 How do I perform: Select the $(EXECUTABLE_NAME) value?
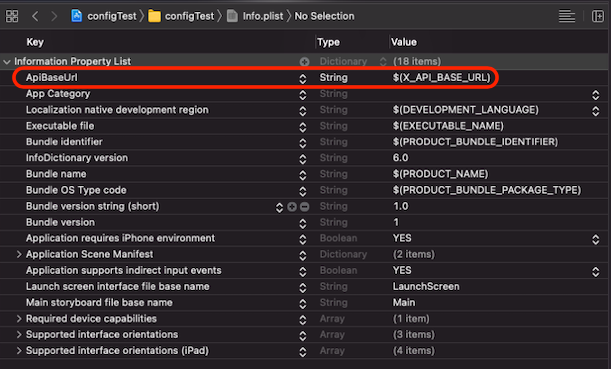tap(448, 126)
